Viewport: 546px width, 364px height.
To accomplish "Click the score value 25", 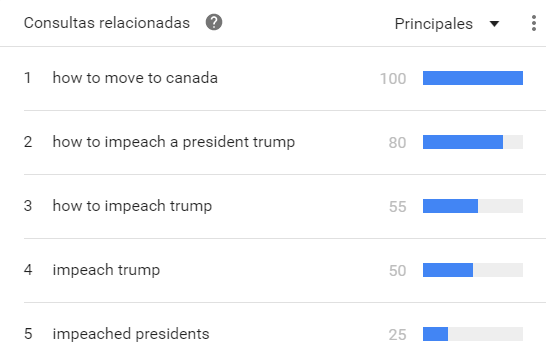I will [397, 335].
